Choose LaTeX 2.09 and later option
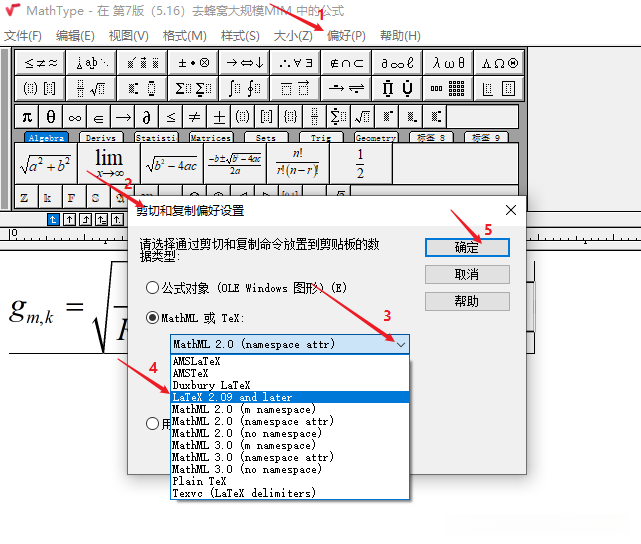This screenshot has height=544, width=641. pyautogui.click(x=290, y=397)
